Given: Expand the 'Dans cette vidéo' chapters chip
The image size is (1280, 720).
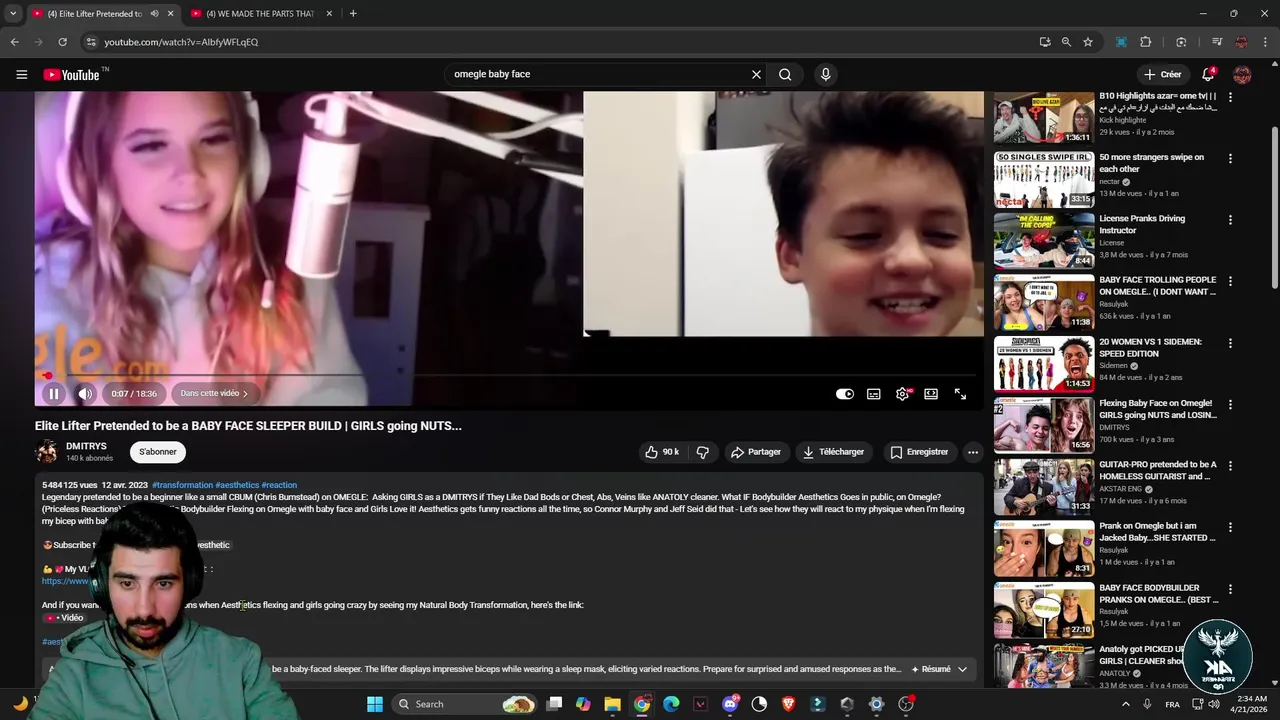Looking at the screenshot, I should [214, 394].
